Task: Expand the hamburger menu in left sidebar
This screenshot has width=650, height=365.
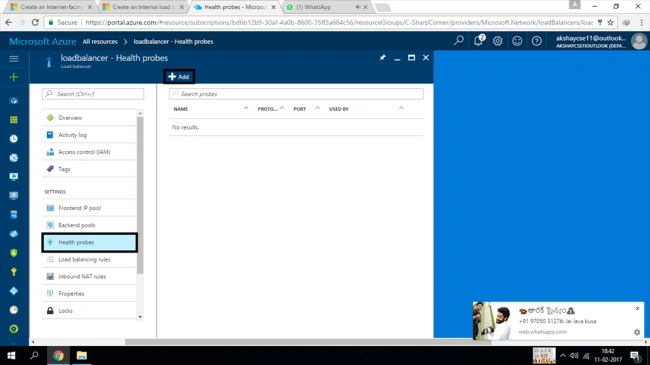Action: (x=14, y=58)
